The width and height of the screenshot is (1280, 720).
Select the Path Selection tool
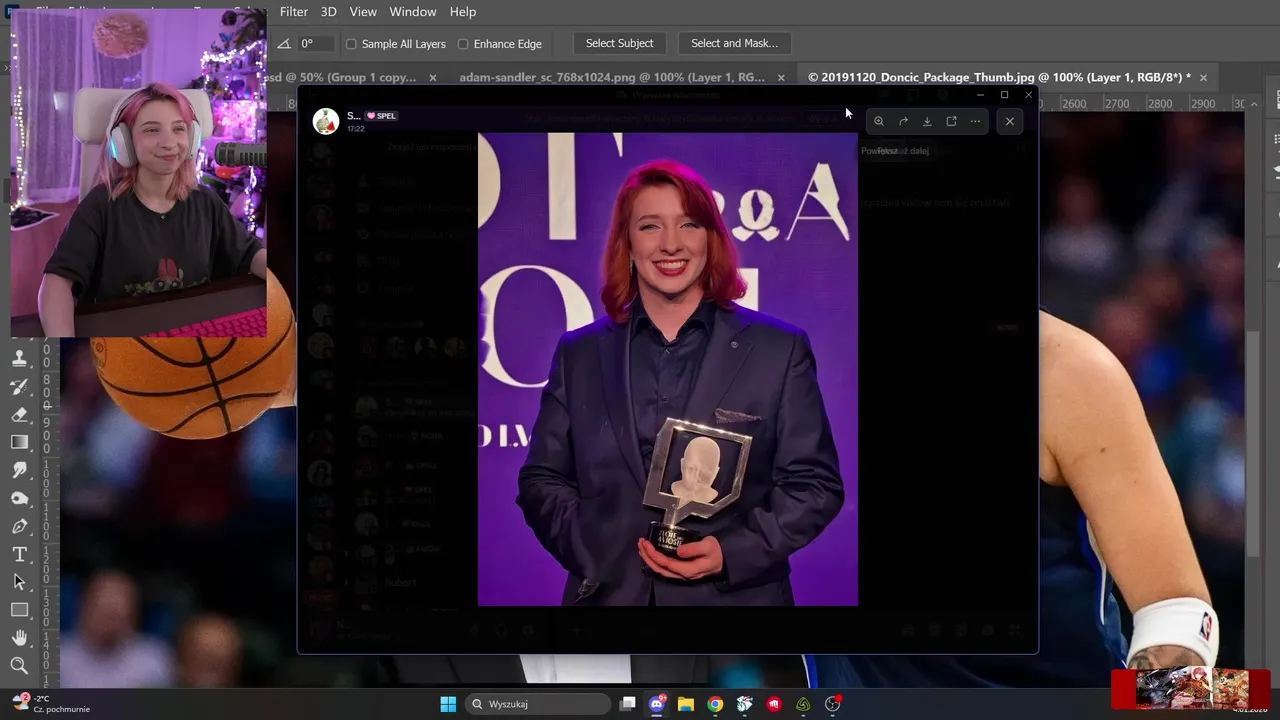pyautogui.click(x=19, y=582)
